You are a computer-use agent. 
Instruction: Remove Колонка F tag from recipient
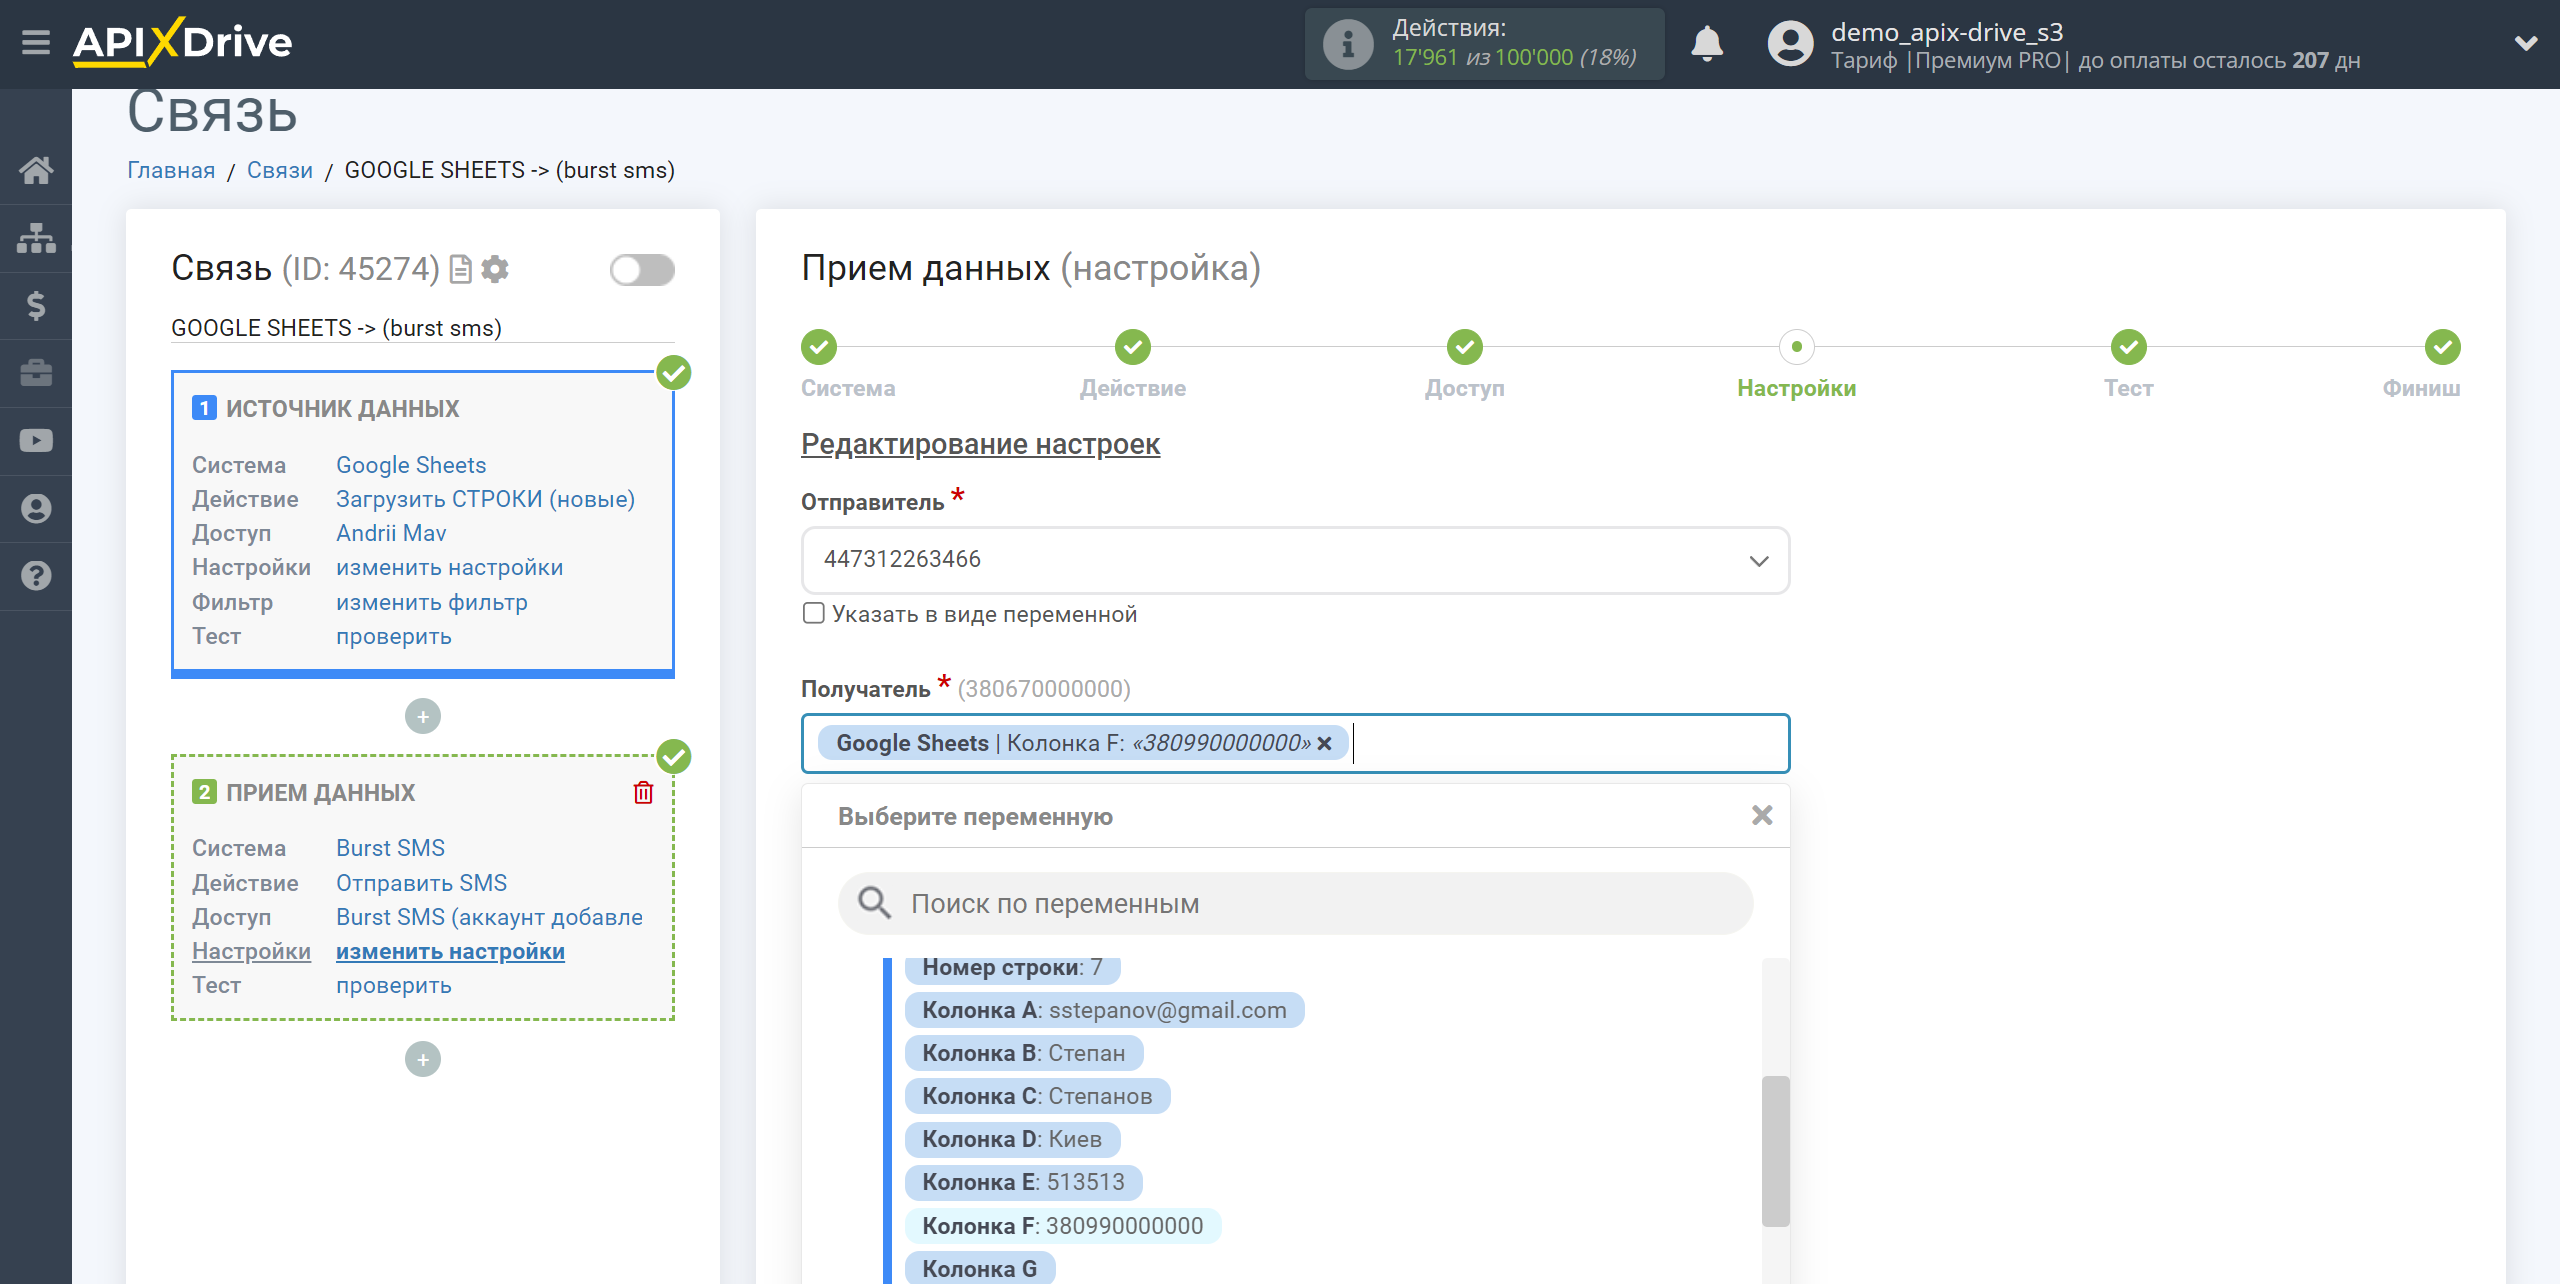(1324, 743)
